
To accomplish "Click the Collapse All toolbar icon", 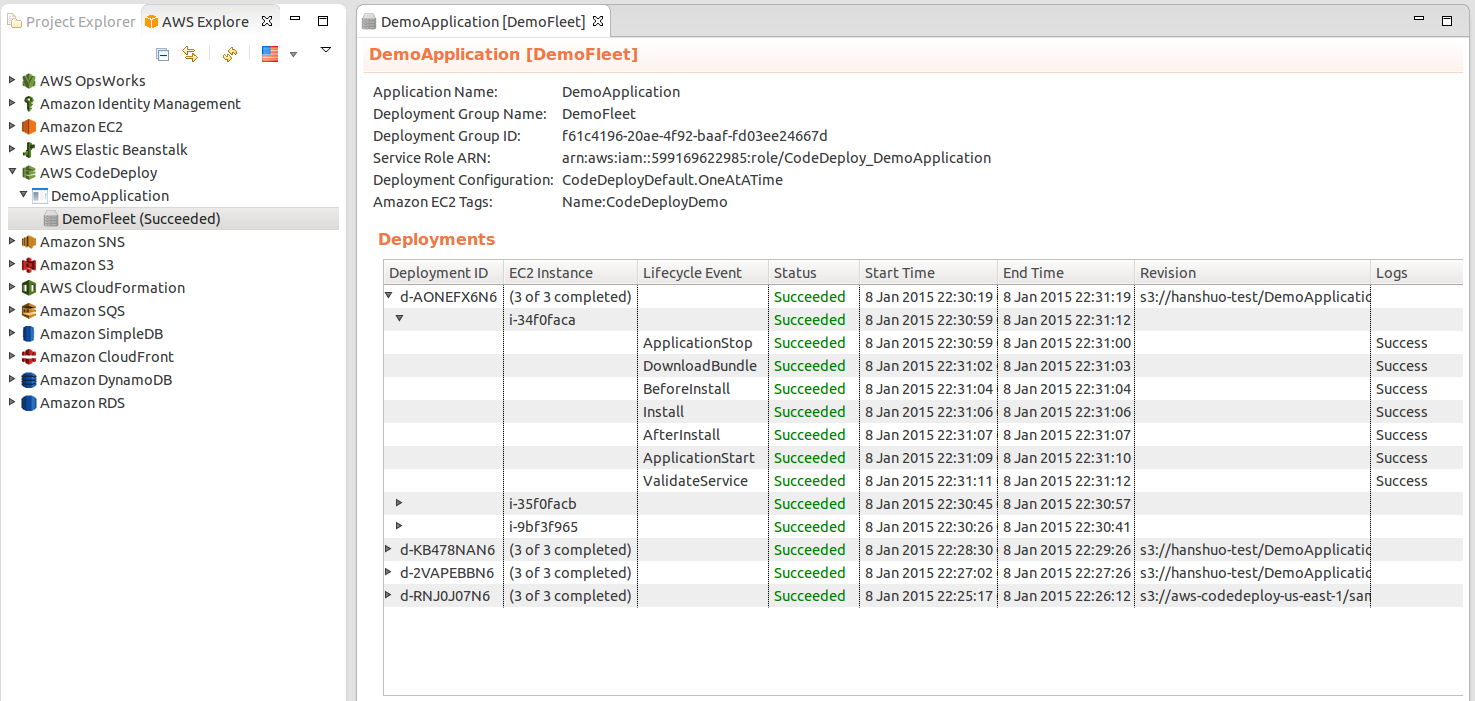I will (163, 54).
